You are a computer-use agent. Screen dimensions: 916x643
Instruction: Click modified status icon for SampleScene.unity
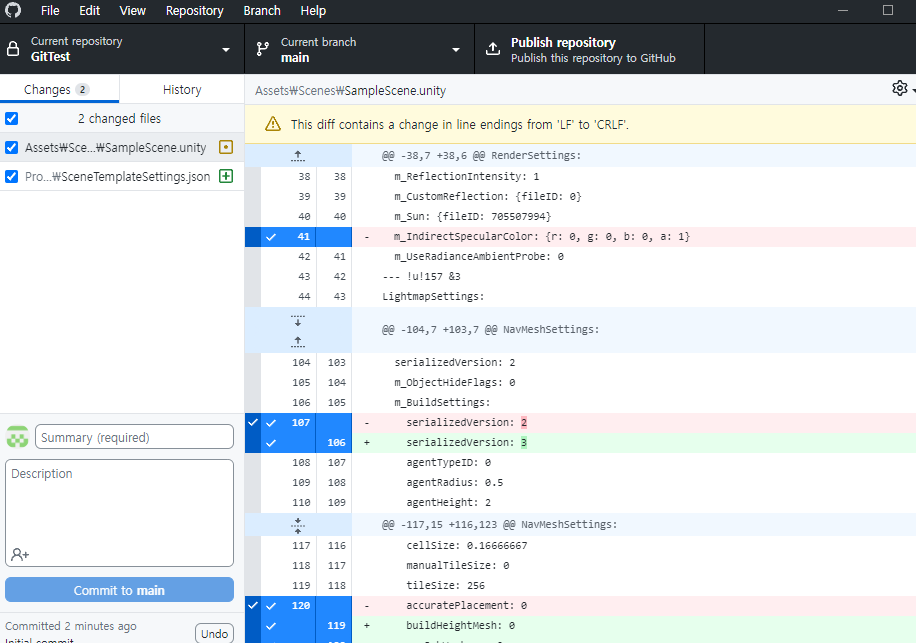click(226, 147)
